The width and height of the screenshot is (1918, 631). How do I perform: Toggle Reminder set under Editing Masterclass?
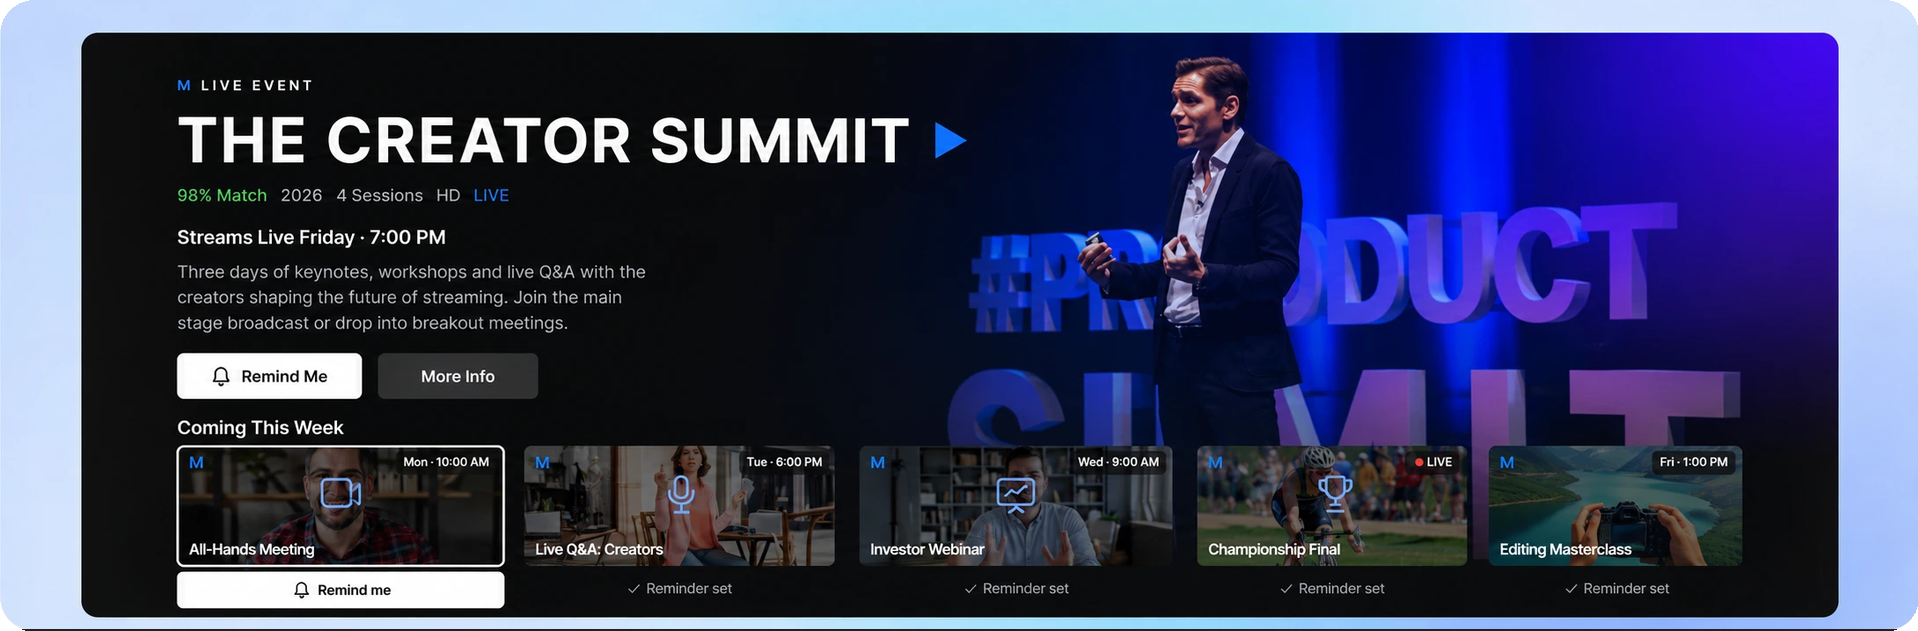(1616, 589)
